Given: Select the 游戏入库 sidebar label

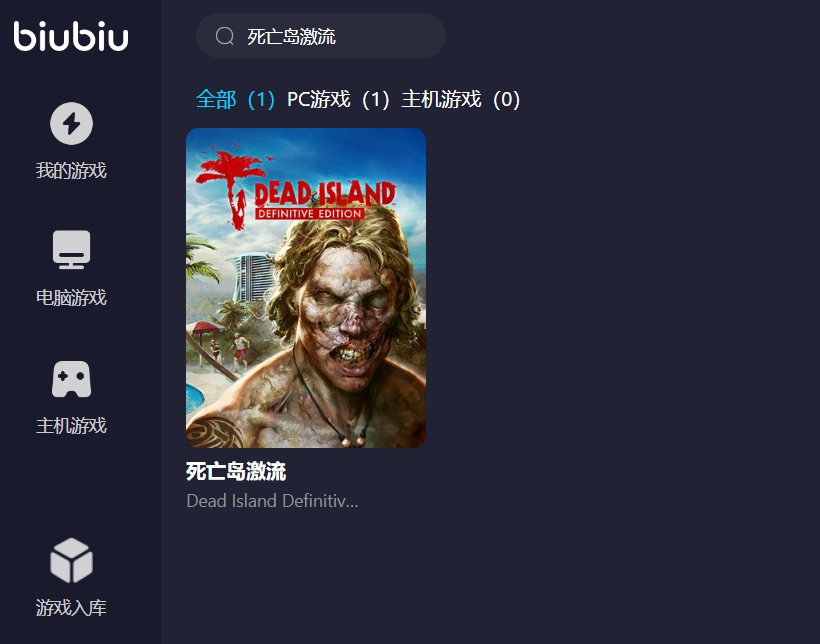Looking at the screenshot, I should coord(71,607).
